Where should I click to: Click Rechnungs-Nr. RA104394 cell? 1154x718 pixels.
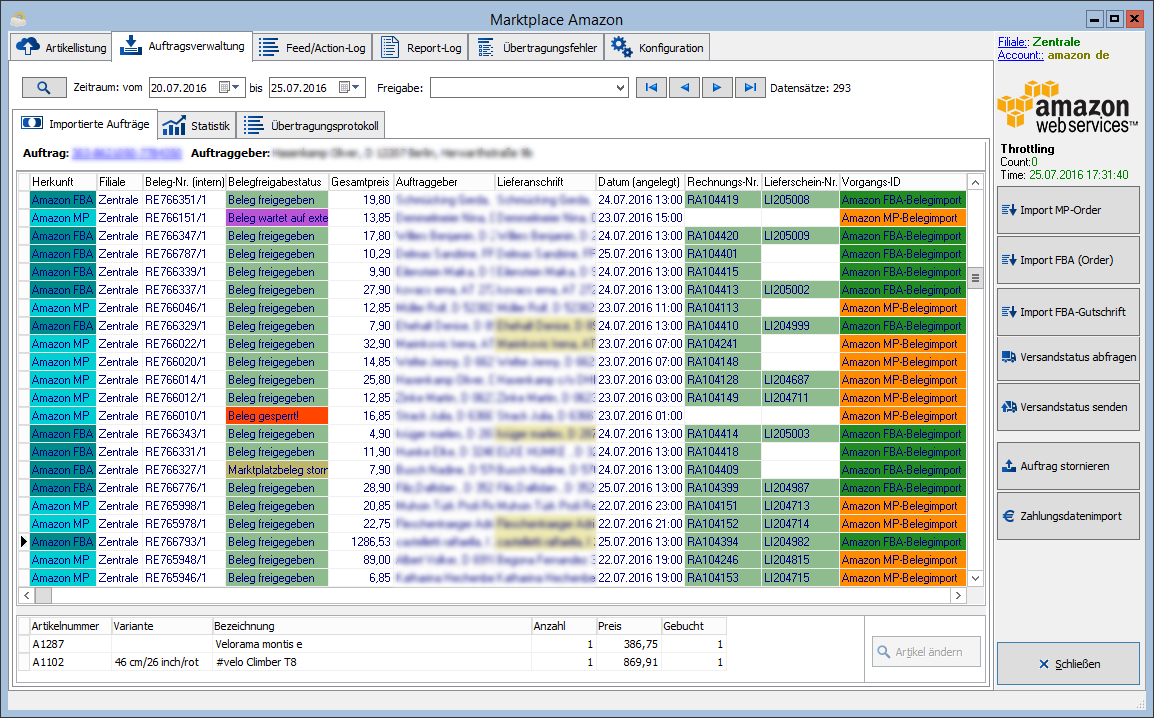coord(723,542)
